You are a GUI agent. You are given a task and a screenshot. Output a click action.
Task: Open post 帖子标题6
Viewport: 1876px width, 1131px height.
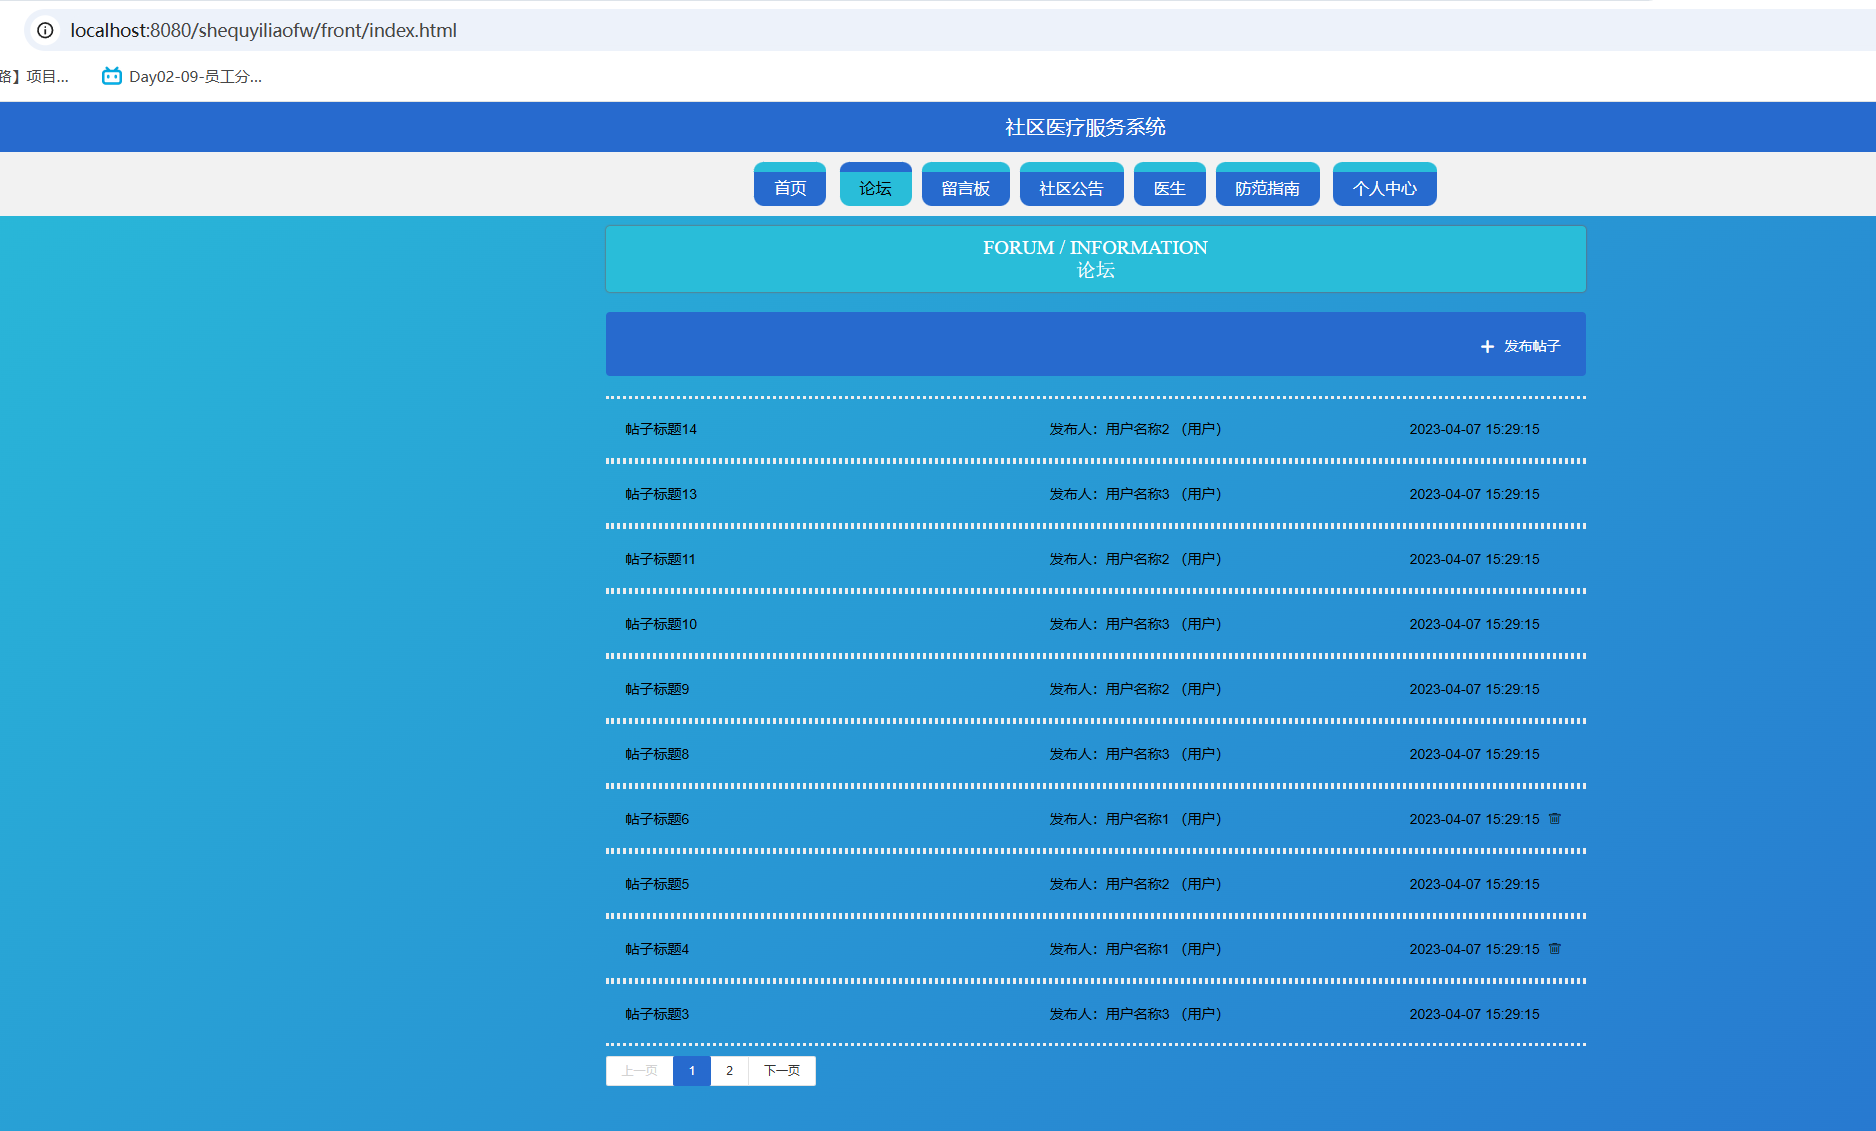(x=657, y=819)
